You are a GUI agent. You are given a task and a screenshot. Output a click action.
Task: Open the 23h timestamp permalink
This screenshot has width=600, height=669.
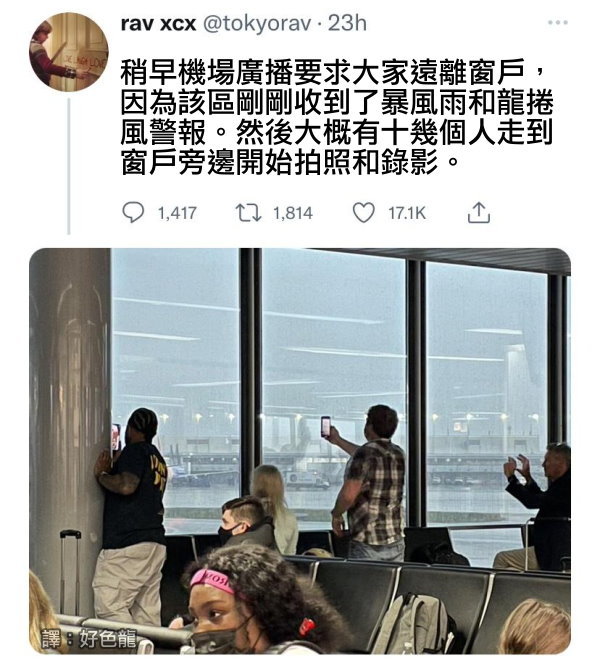347,23
